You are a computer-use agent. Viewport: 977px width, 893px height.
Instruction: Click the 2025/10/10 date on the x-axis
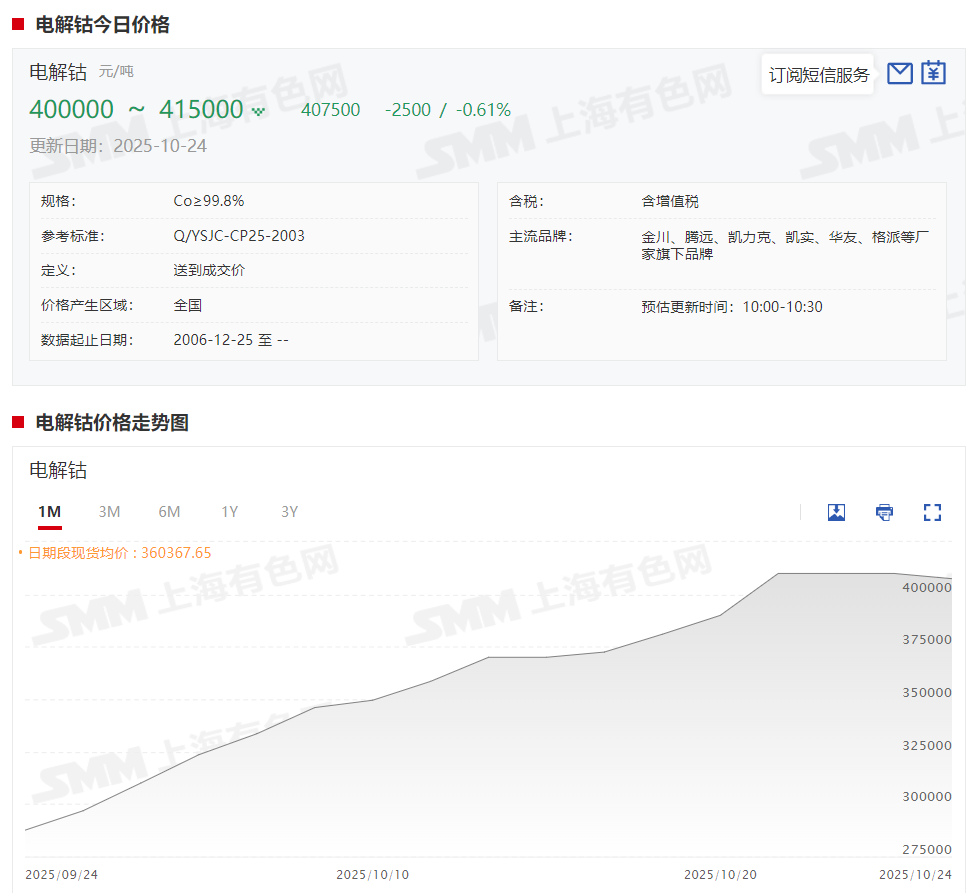click(372, 874)
